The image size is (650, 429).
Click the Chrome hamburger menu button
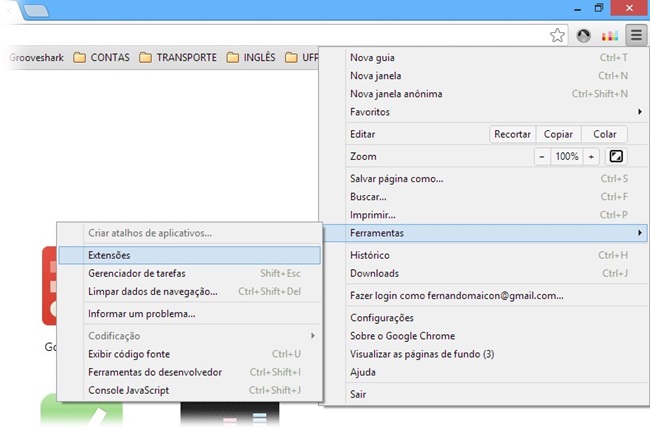point(636,35)
